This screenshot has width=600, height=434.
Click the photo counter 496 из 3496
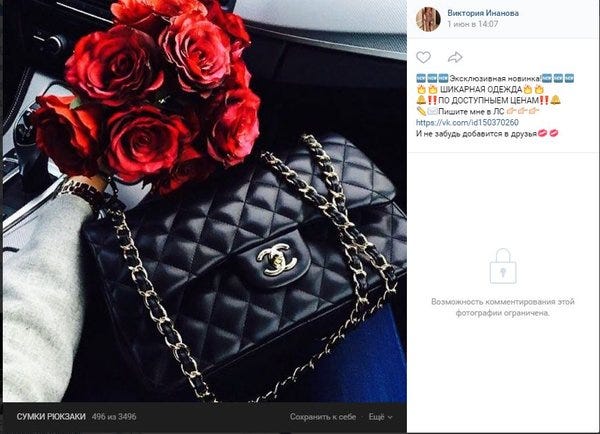click(114, 417)
